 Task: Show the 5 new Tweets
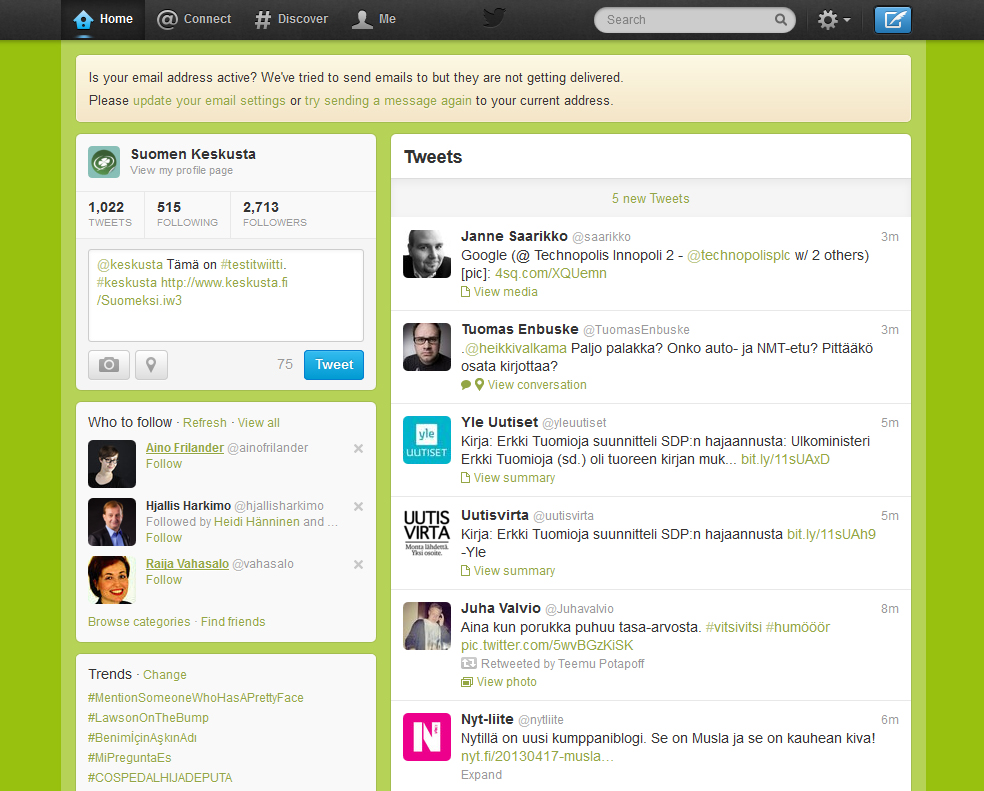pyautogui.click(x=651, y=198)
